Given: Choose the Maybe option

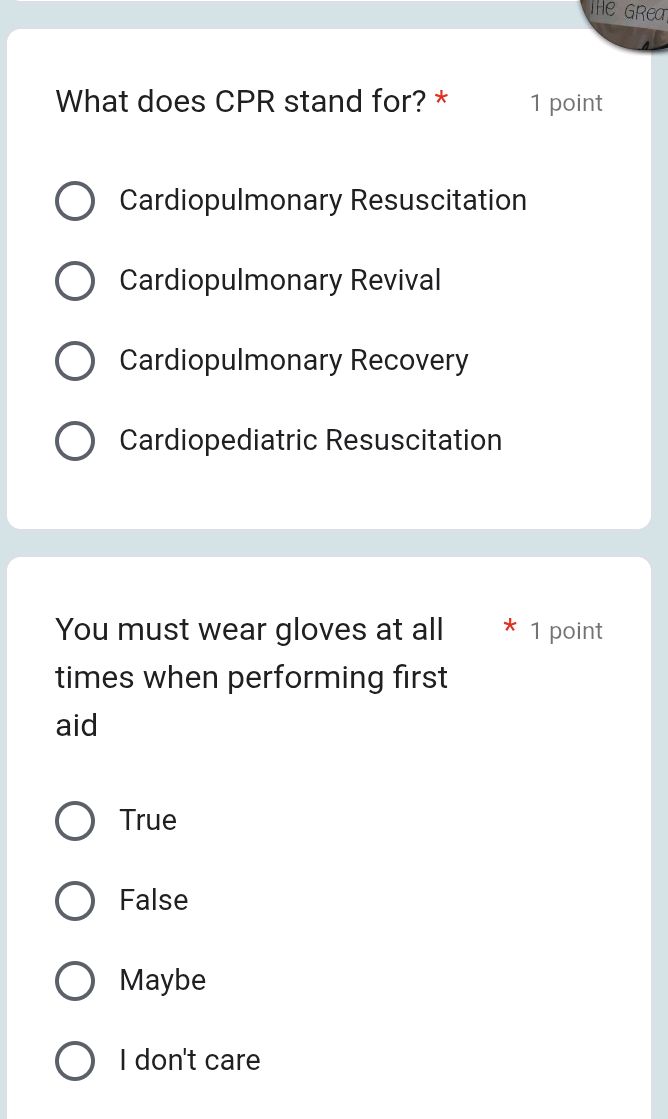Looking at the screenshot, I should pyautogui.click(x=75, y=981).
